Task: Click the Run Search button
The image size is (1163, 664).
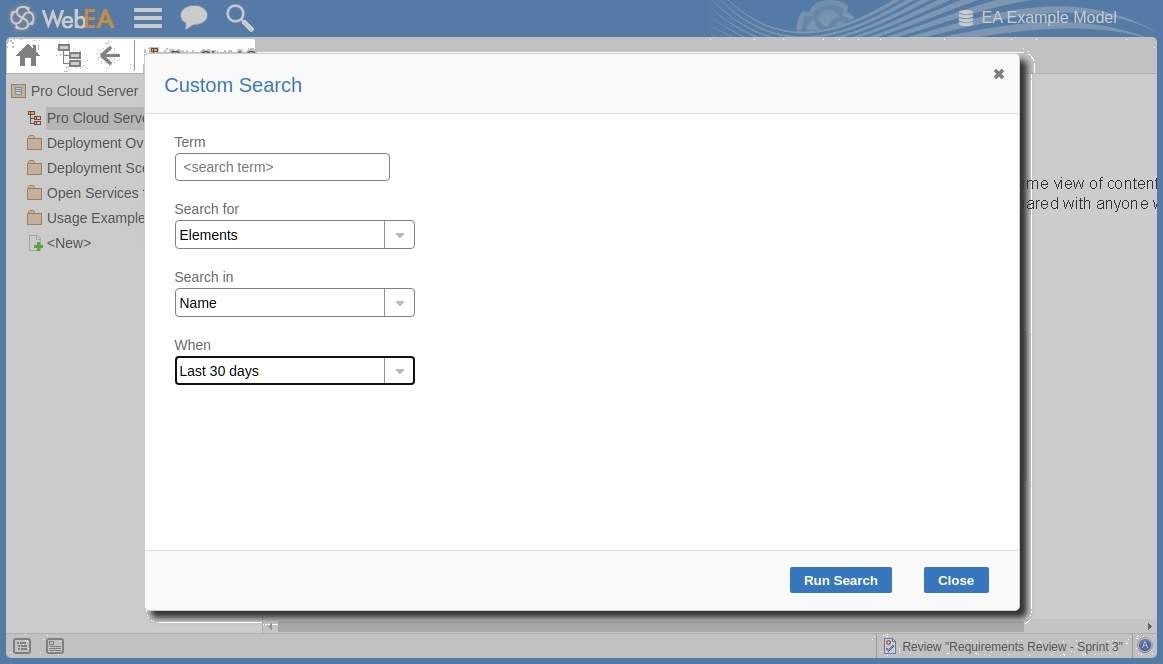Action: click(x=840, y=580)
